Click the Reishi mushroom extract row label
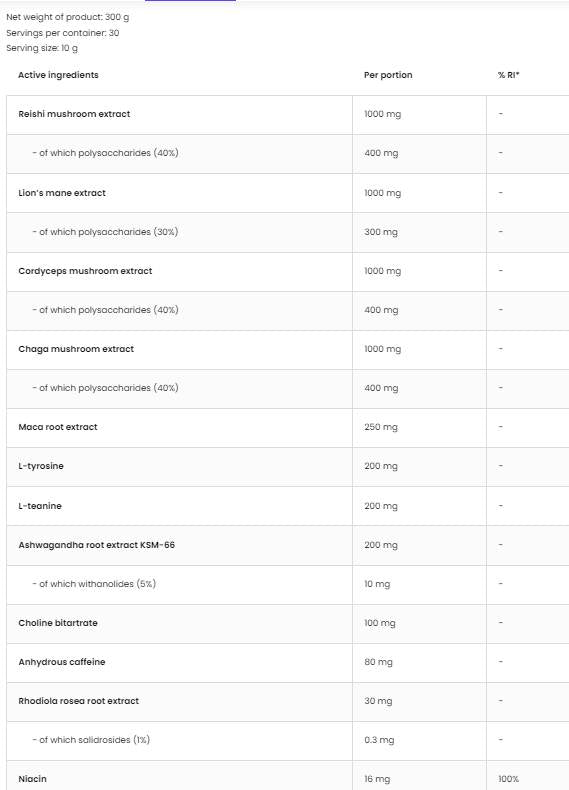Screen dimensions: 569x790 click(x=74, y=114)
